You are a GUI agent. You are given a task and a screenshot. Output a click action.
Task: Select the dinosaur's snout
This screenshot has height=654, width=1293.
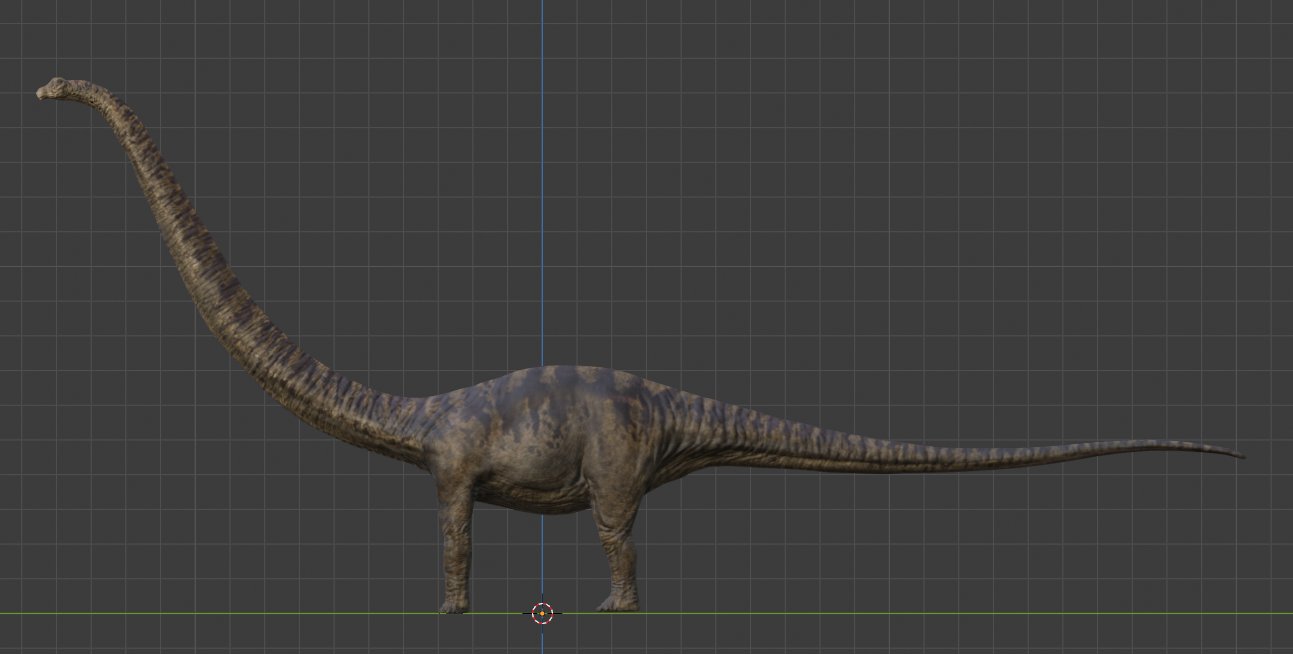pyautogui.click(x=43, y=93)
